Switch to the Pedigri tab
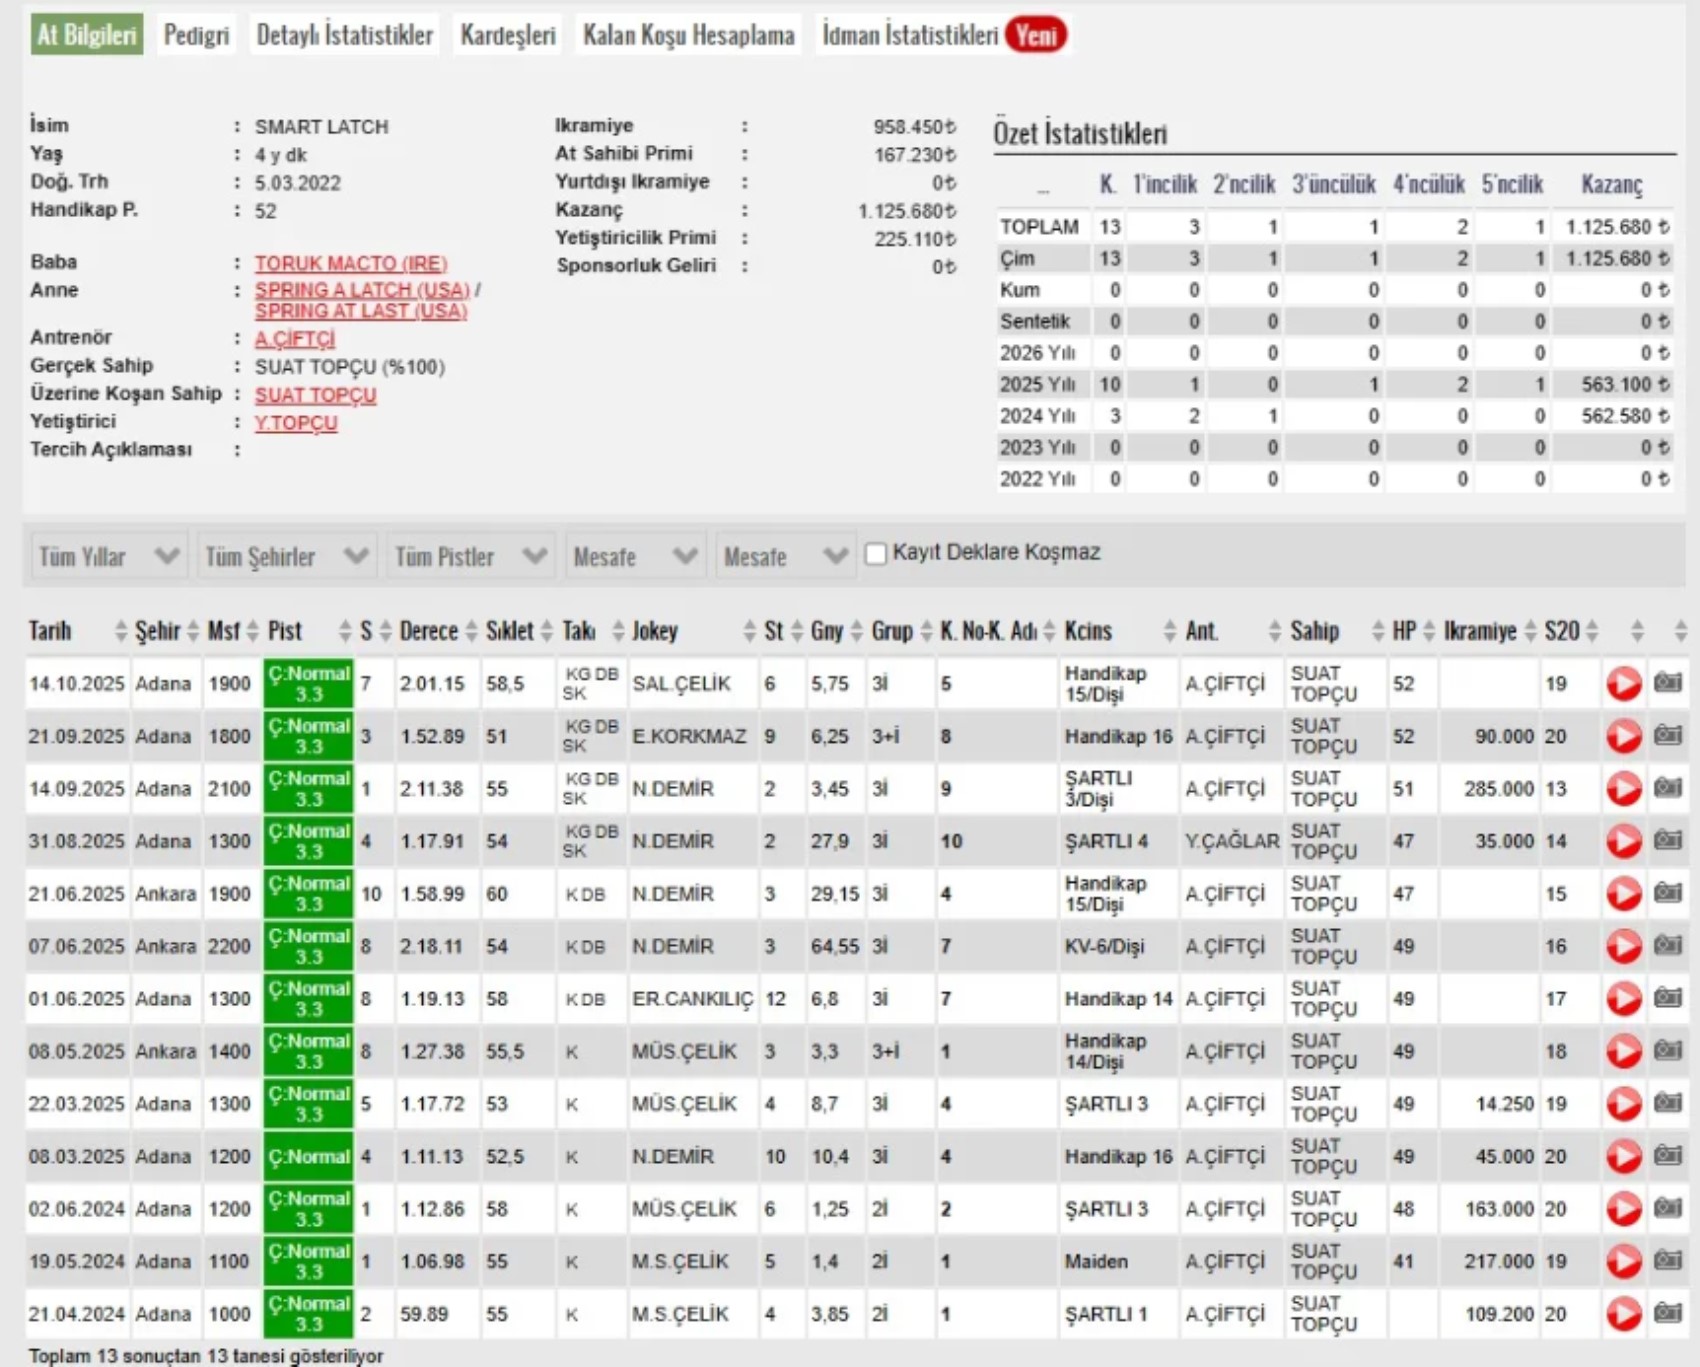The width and height of the screenshot is (1700, 1367). point(196,35)
